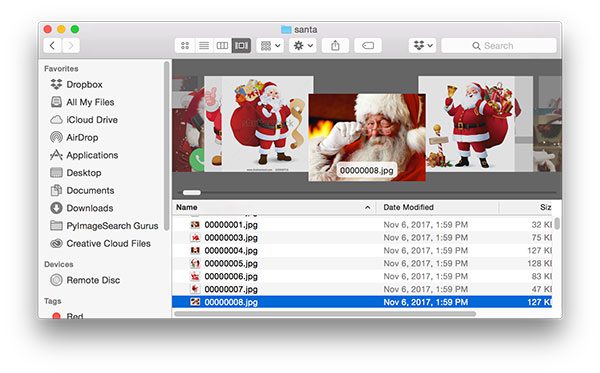Zoom the window with green button
600x373 pixels.
tap(75, 29)
